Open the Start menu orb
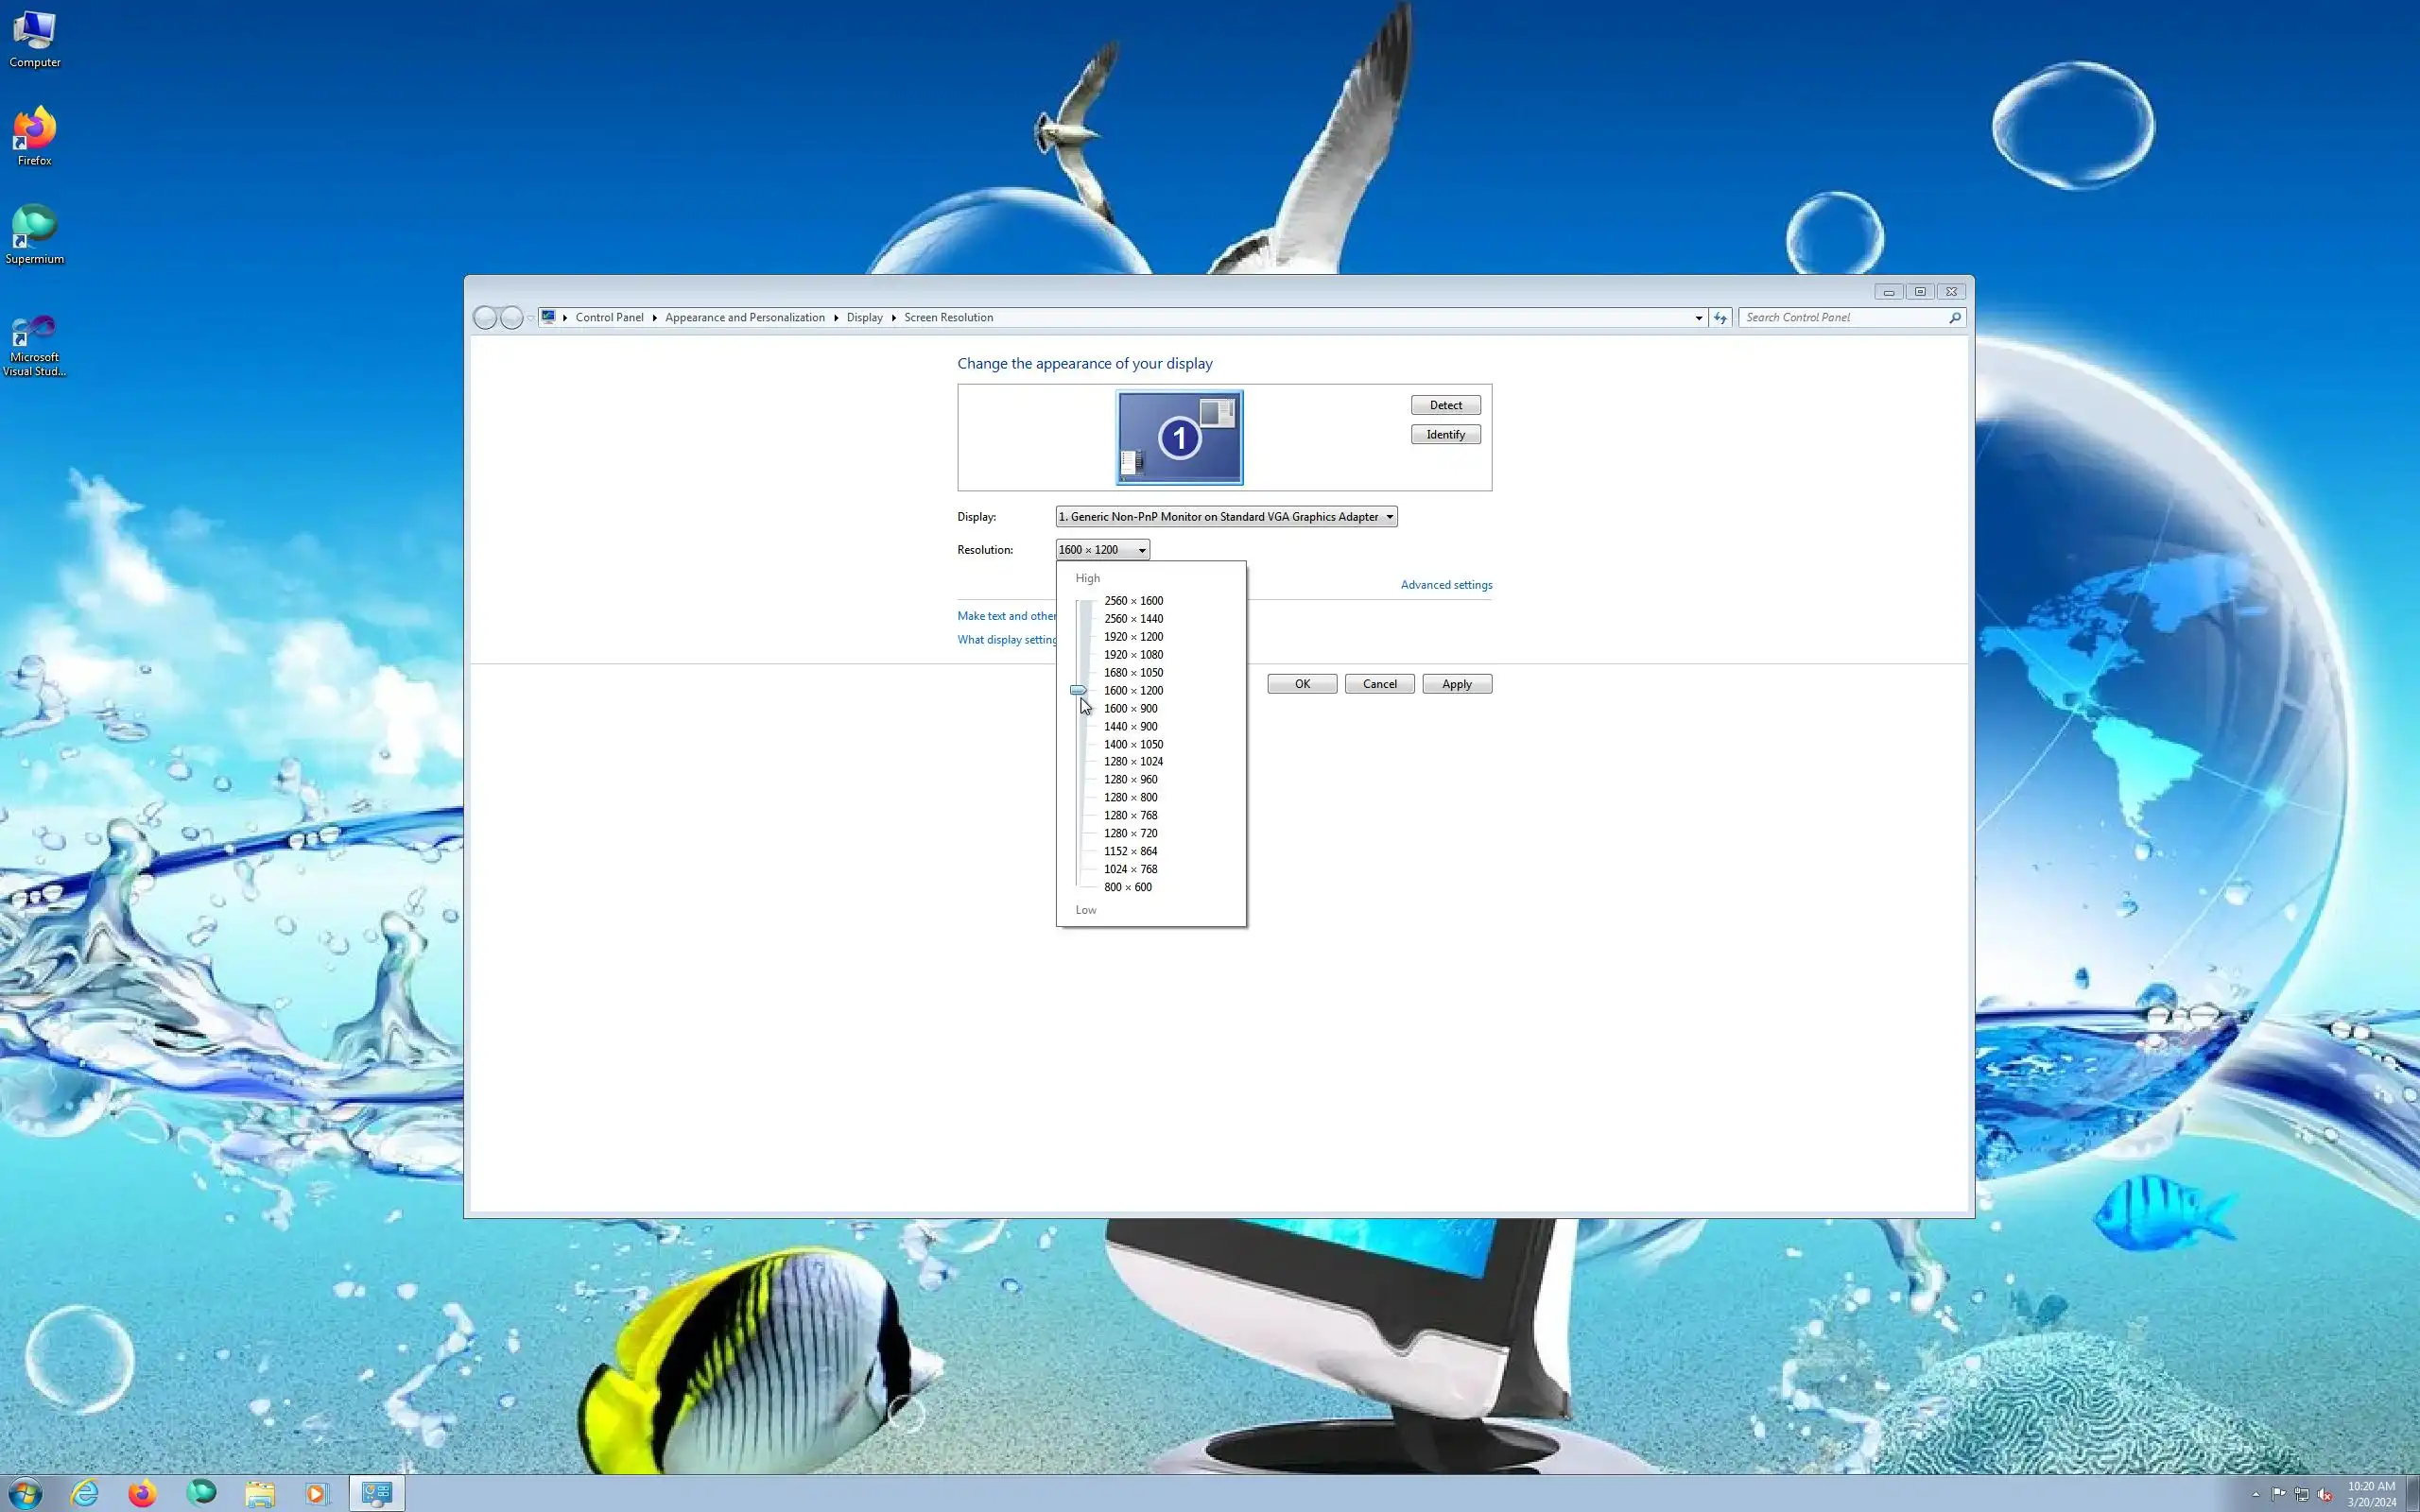2420x1512 pixels. coord(25,1493)
